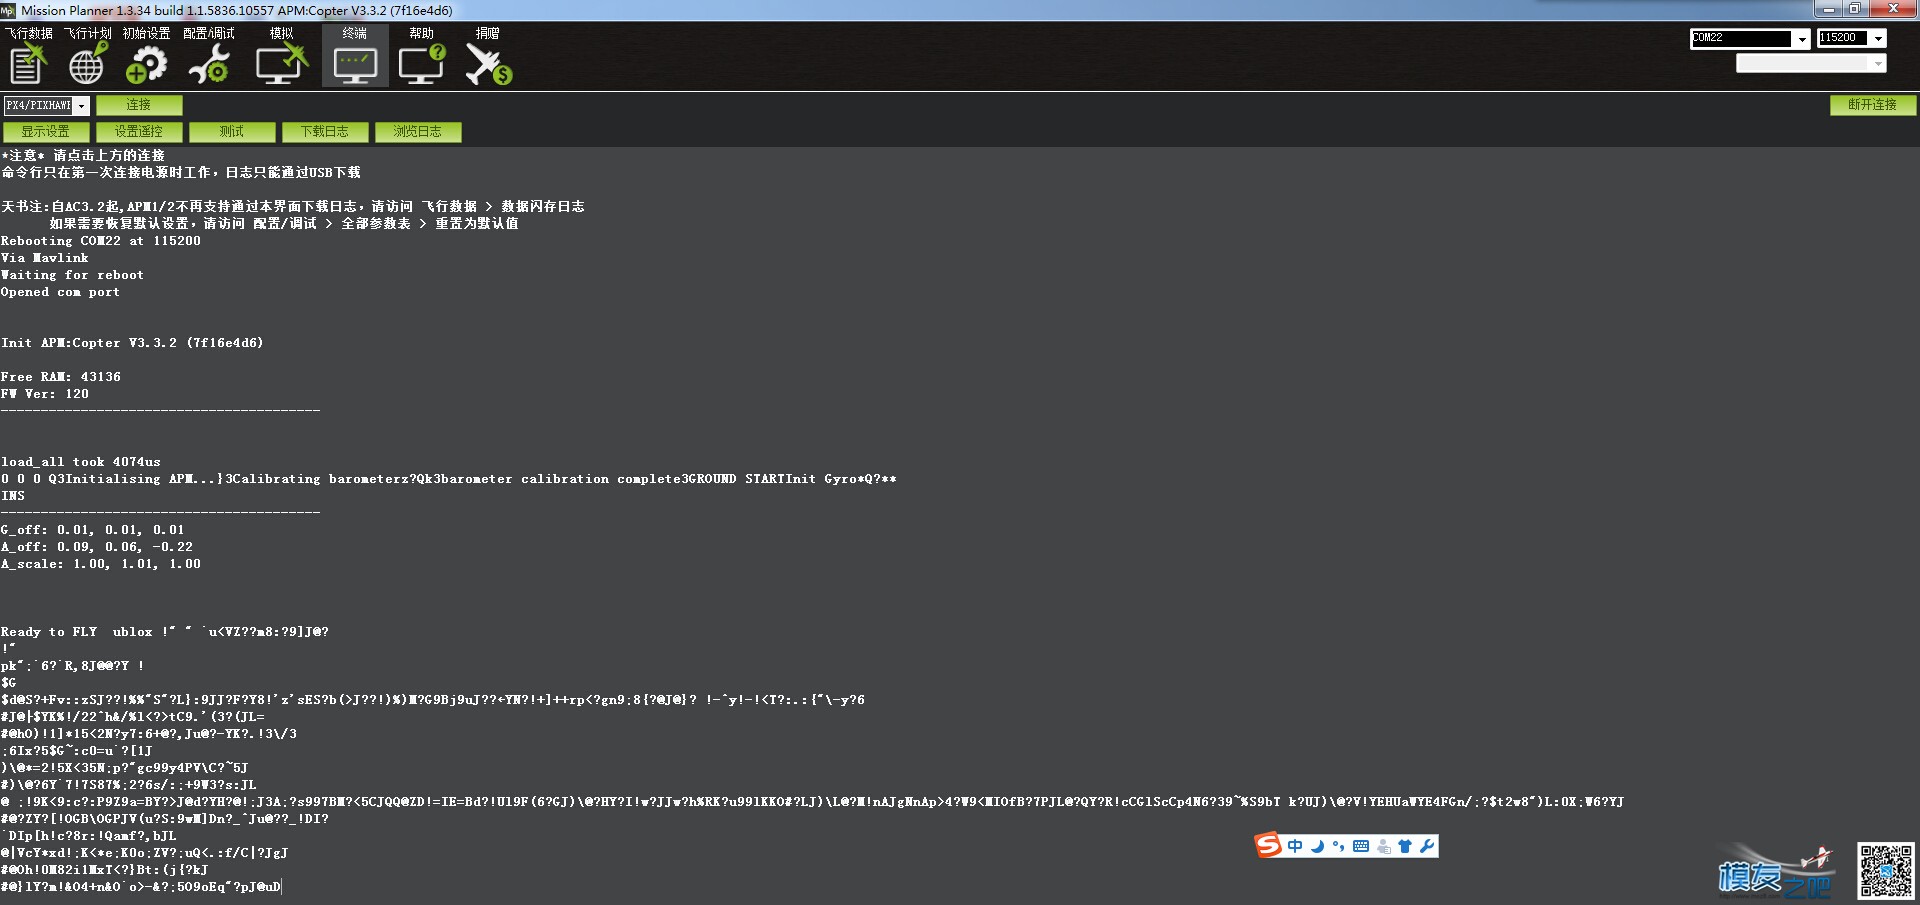Expand the 115200 baud rate dropdown
Screen dimensions: 1920x905
pyautogui.click(x=1878, y=38)
